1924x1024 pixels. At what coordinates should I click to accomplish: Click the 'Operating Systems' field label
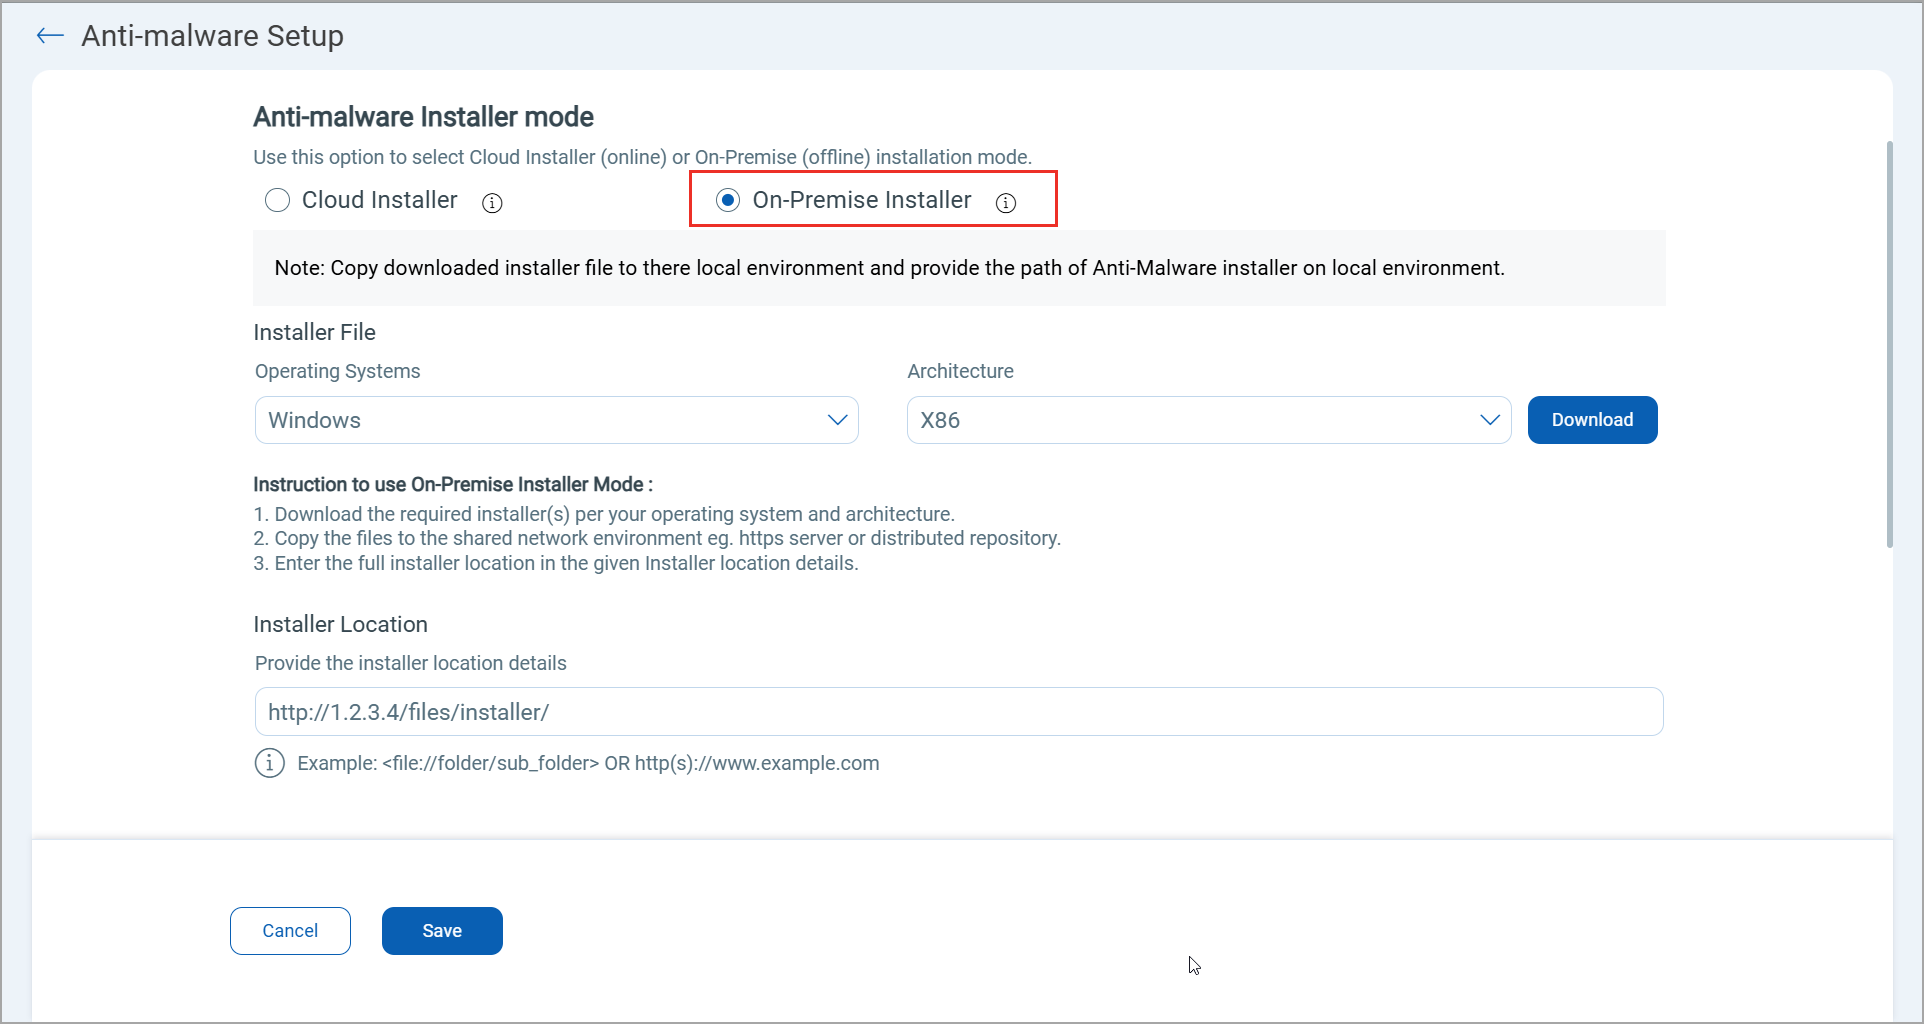[x=337, y=371]
